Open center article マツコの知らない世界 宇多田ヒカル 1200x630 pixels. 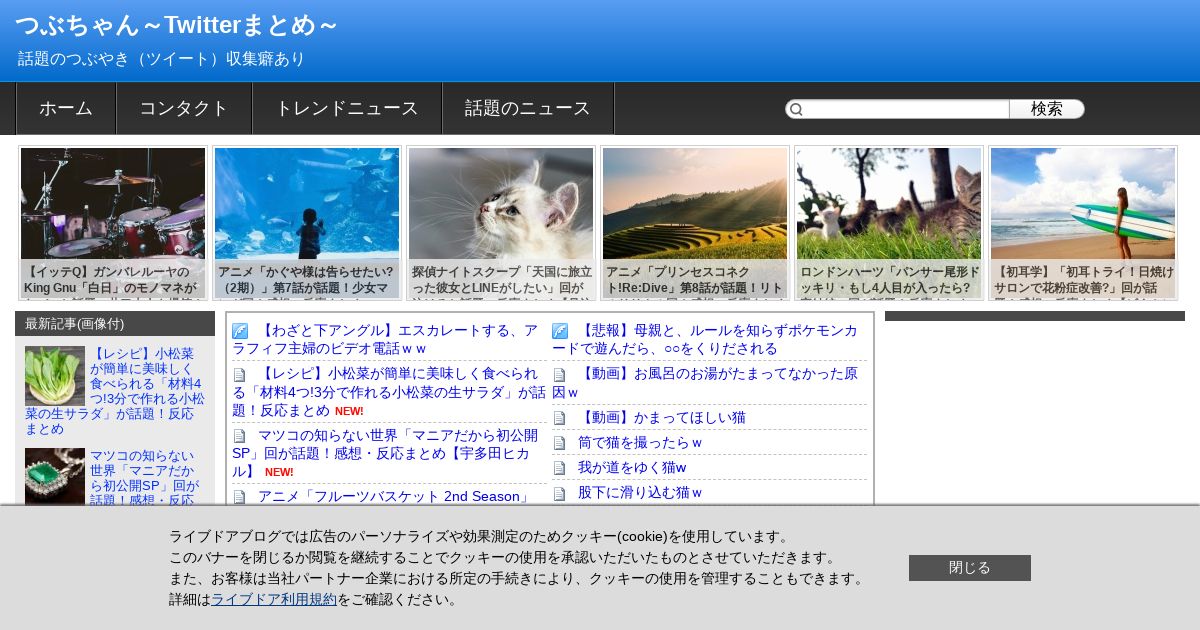pos(385,453)
